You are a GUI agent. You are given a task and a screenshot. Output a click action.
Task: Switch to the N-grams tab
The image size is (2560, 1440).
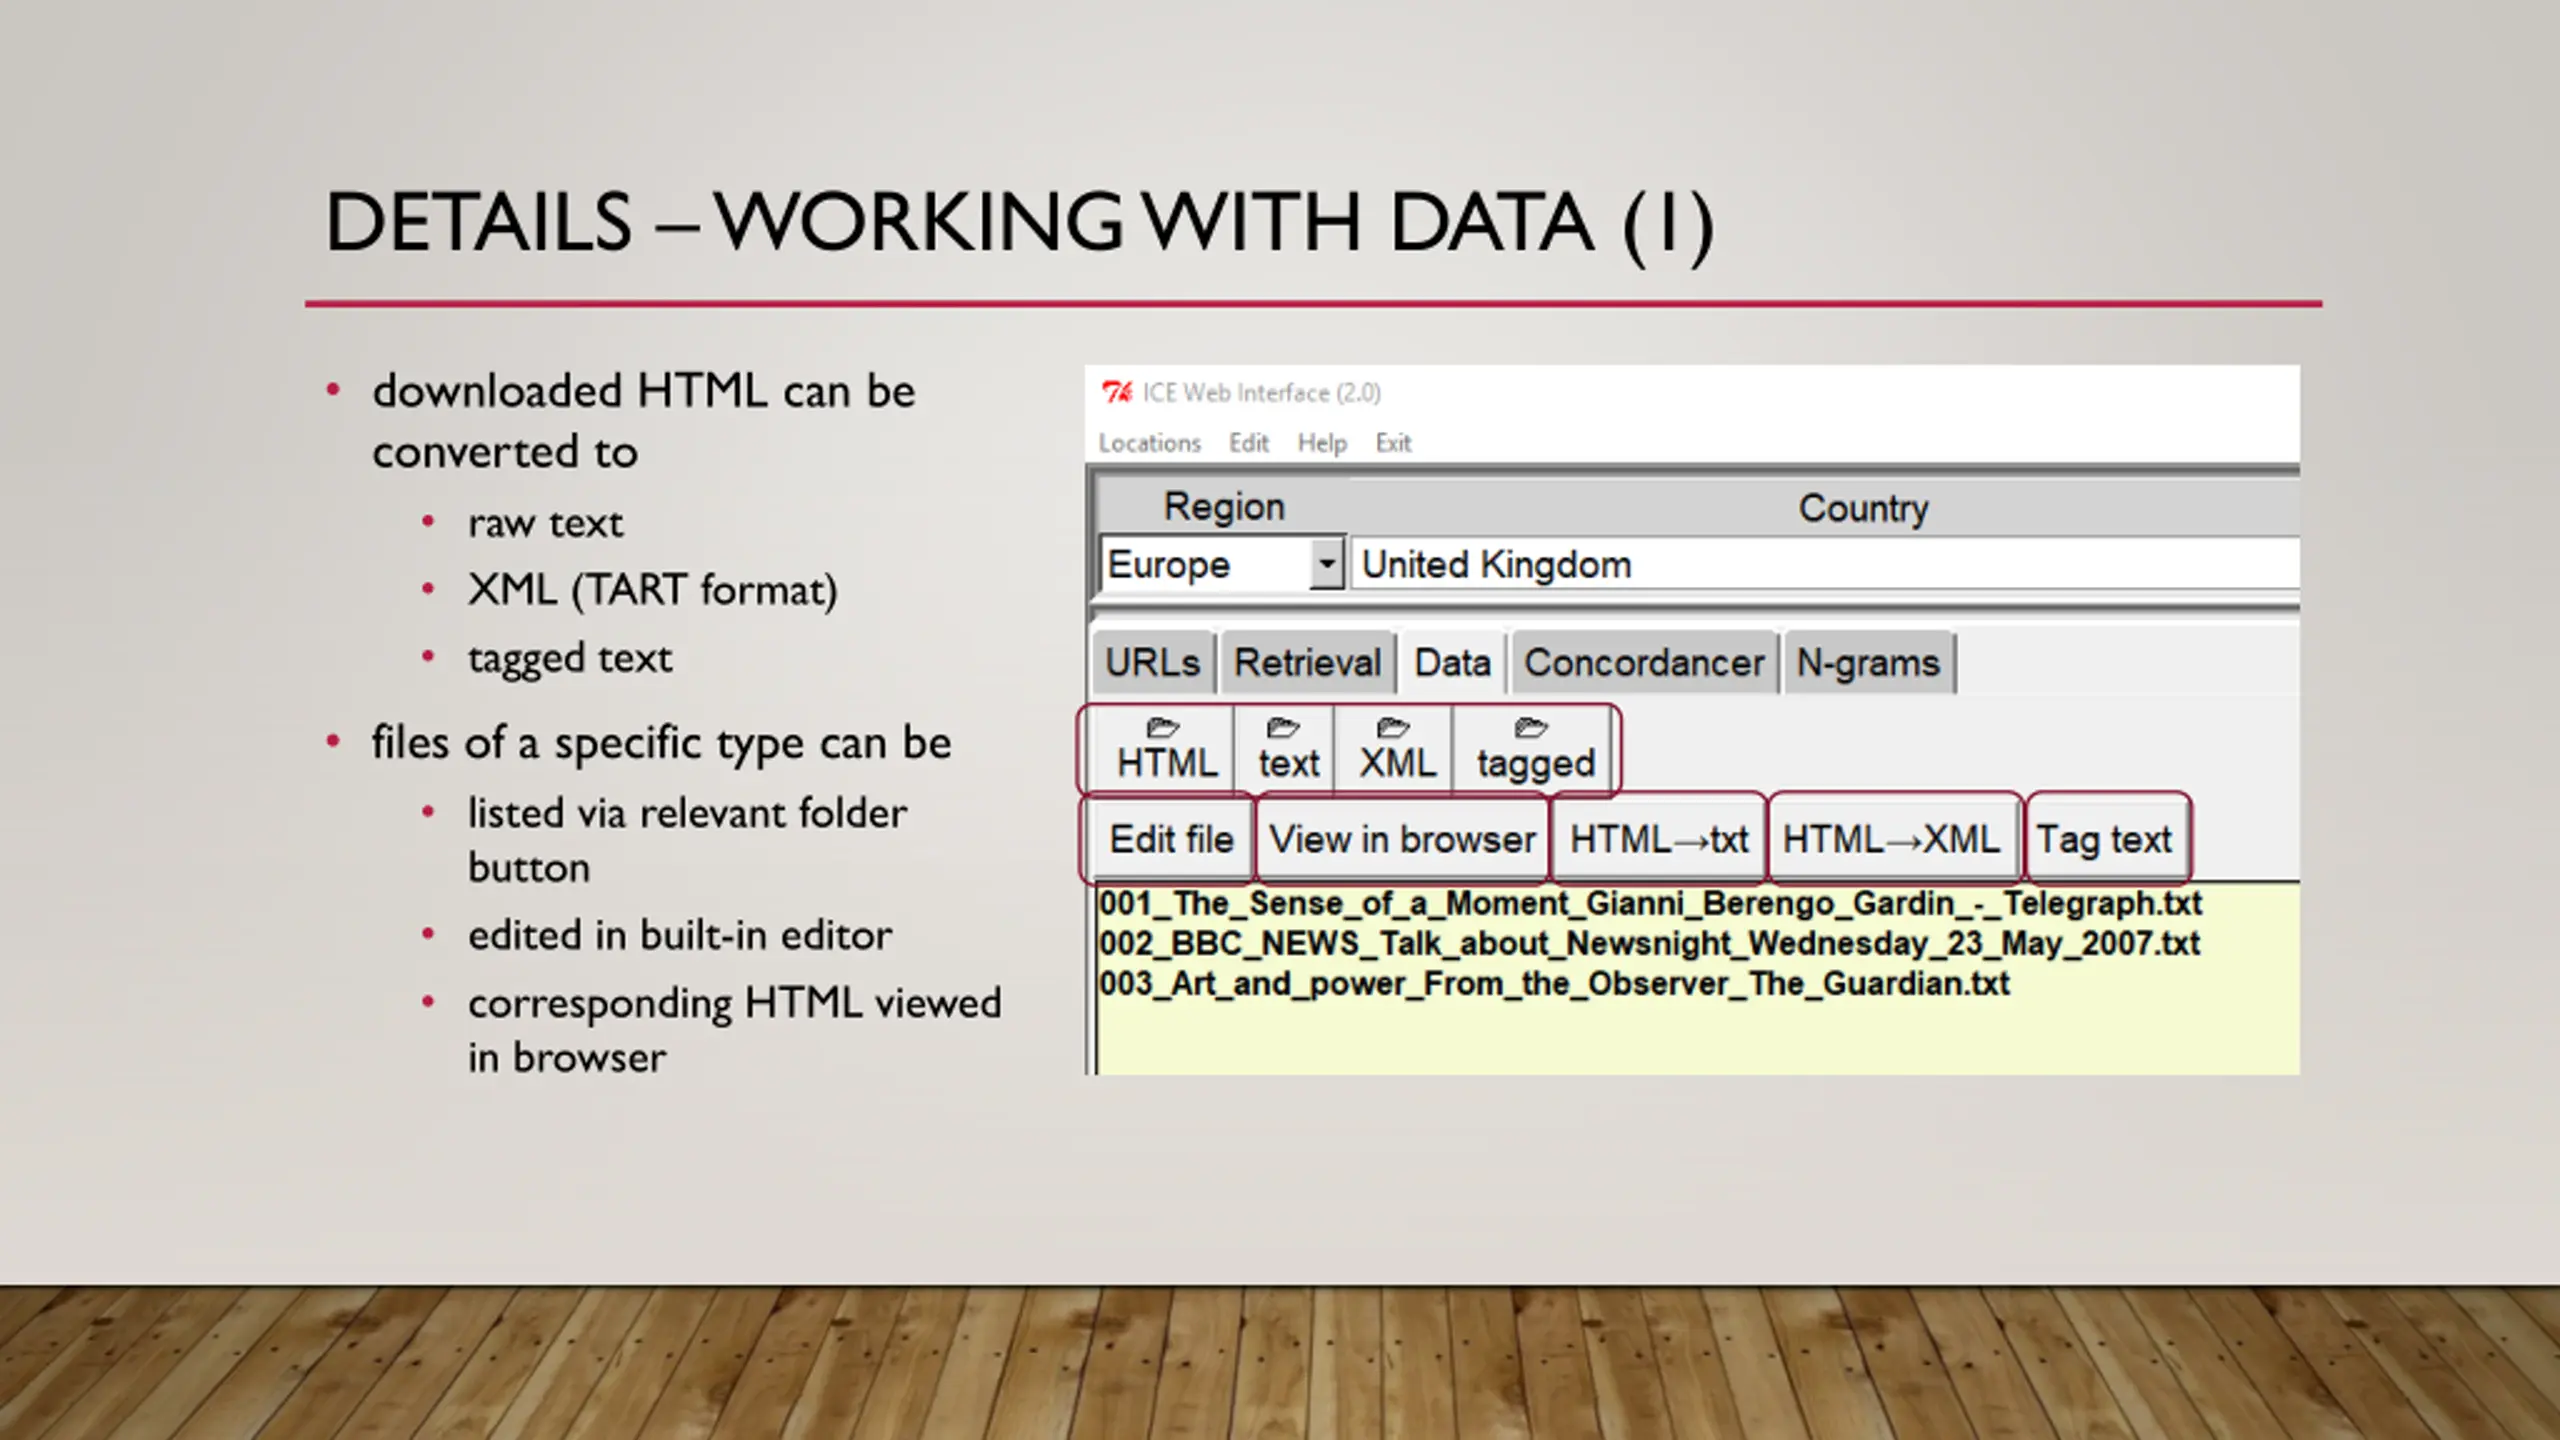point(1868,662)
